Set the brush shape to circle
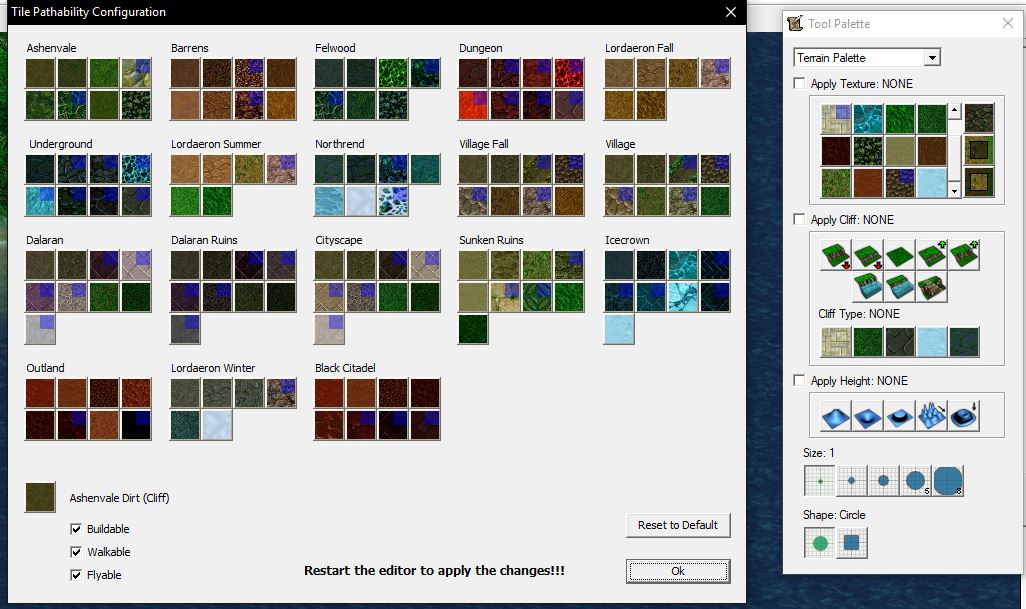1026x609 pixels. tap(819, 543)
